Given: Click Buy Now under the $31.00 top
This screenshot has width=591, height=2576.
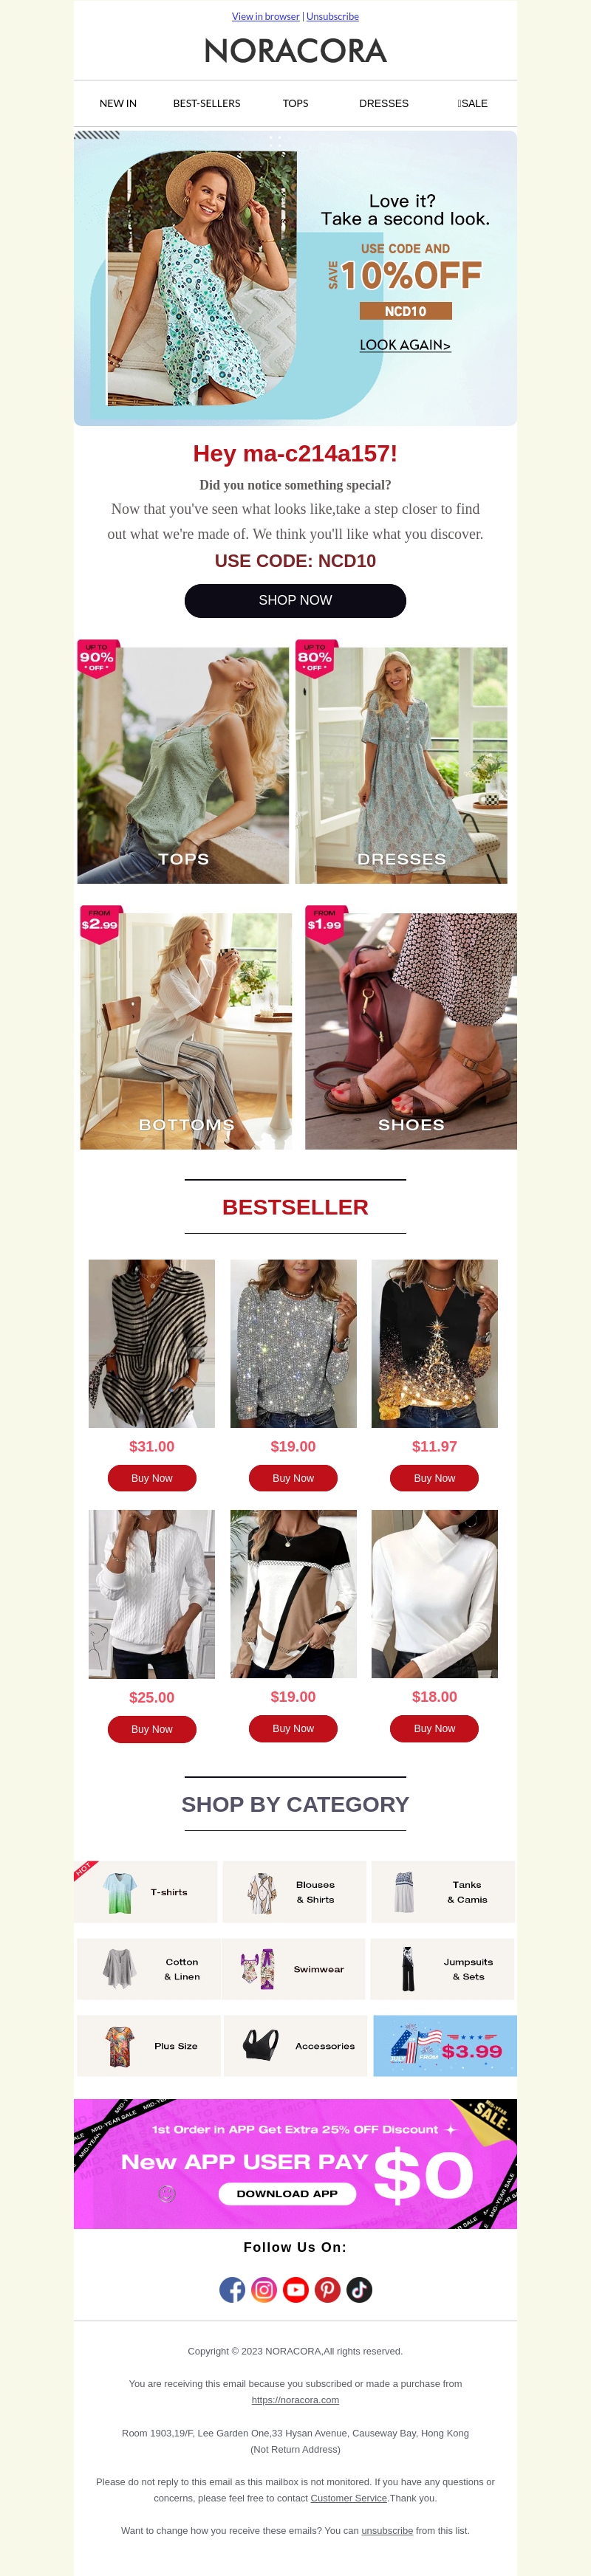Looking at the screenshot, I should [152, 1478].
